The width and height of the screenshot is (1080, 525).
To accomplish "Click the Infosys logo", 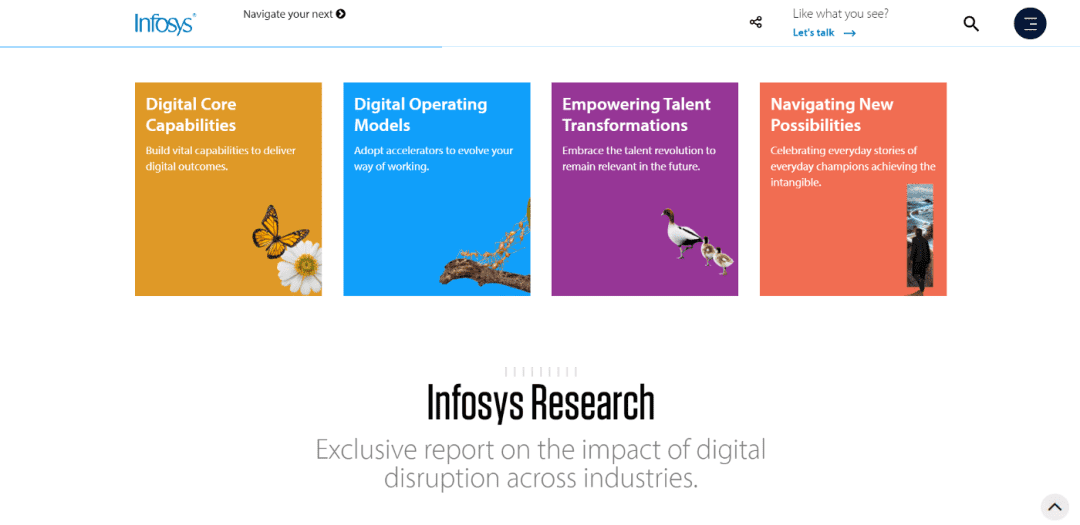I will pos(165,23).
